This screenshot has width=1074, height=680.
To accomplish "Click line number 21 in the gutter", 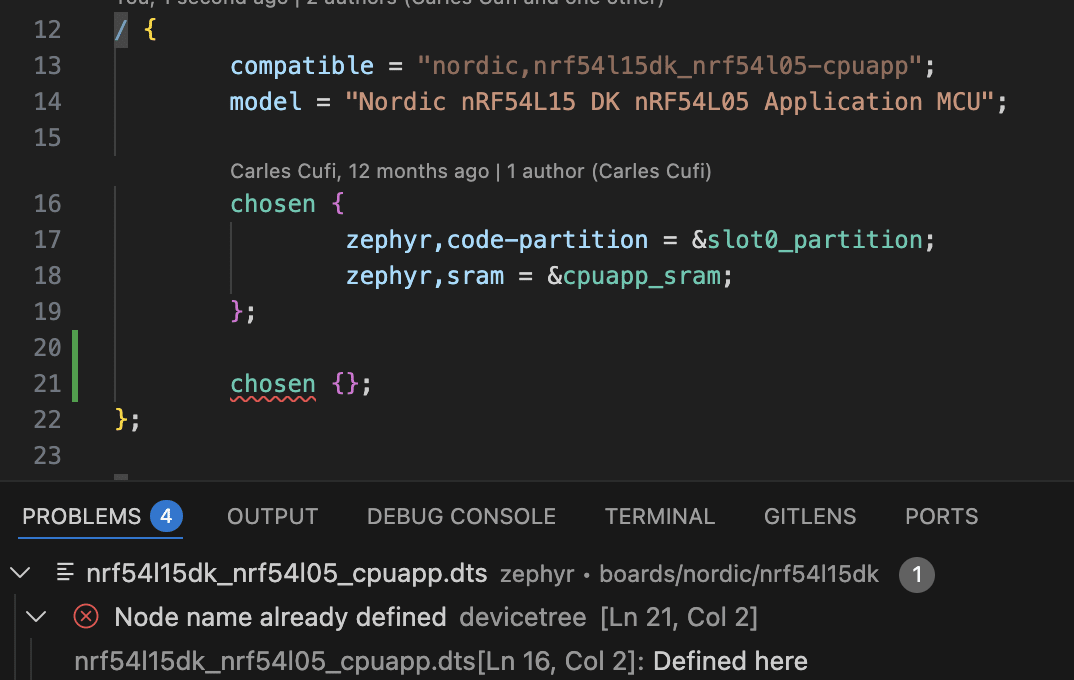I will (x=47, y=383).
